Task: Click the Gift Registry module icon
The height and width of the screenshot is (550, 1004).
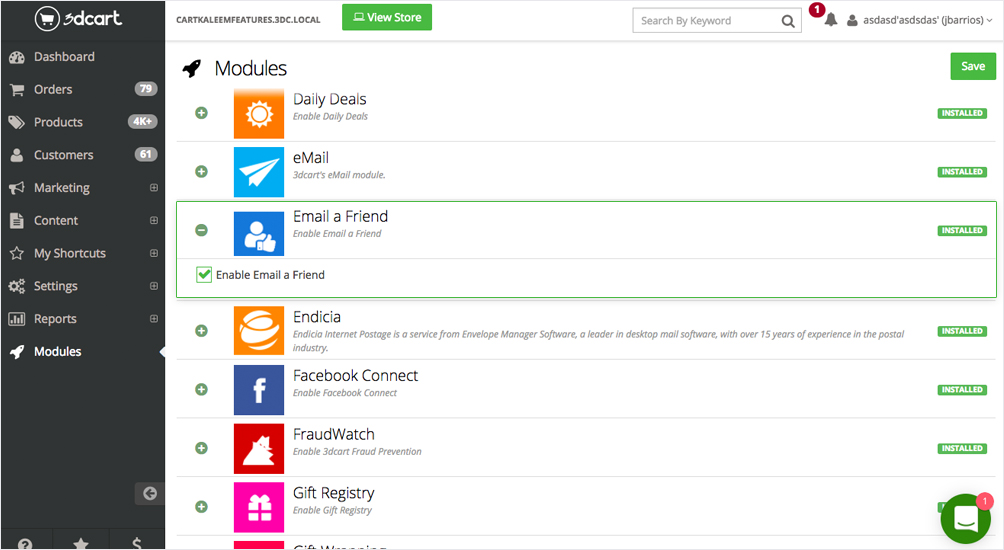Action: click(x=259, y=507)
